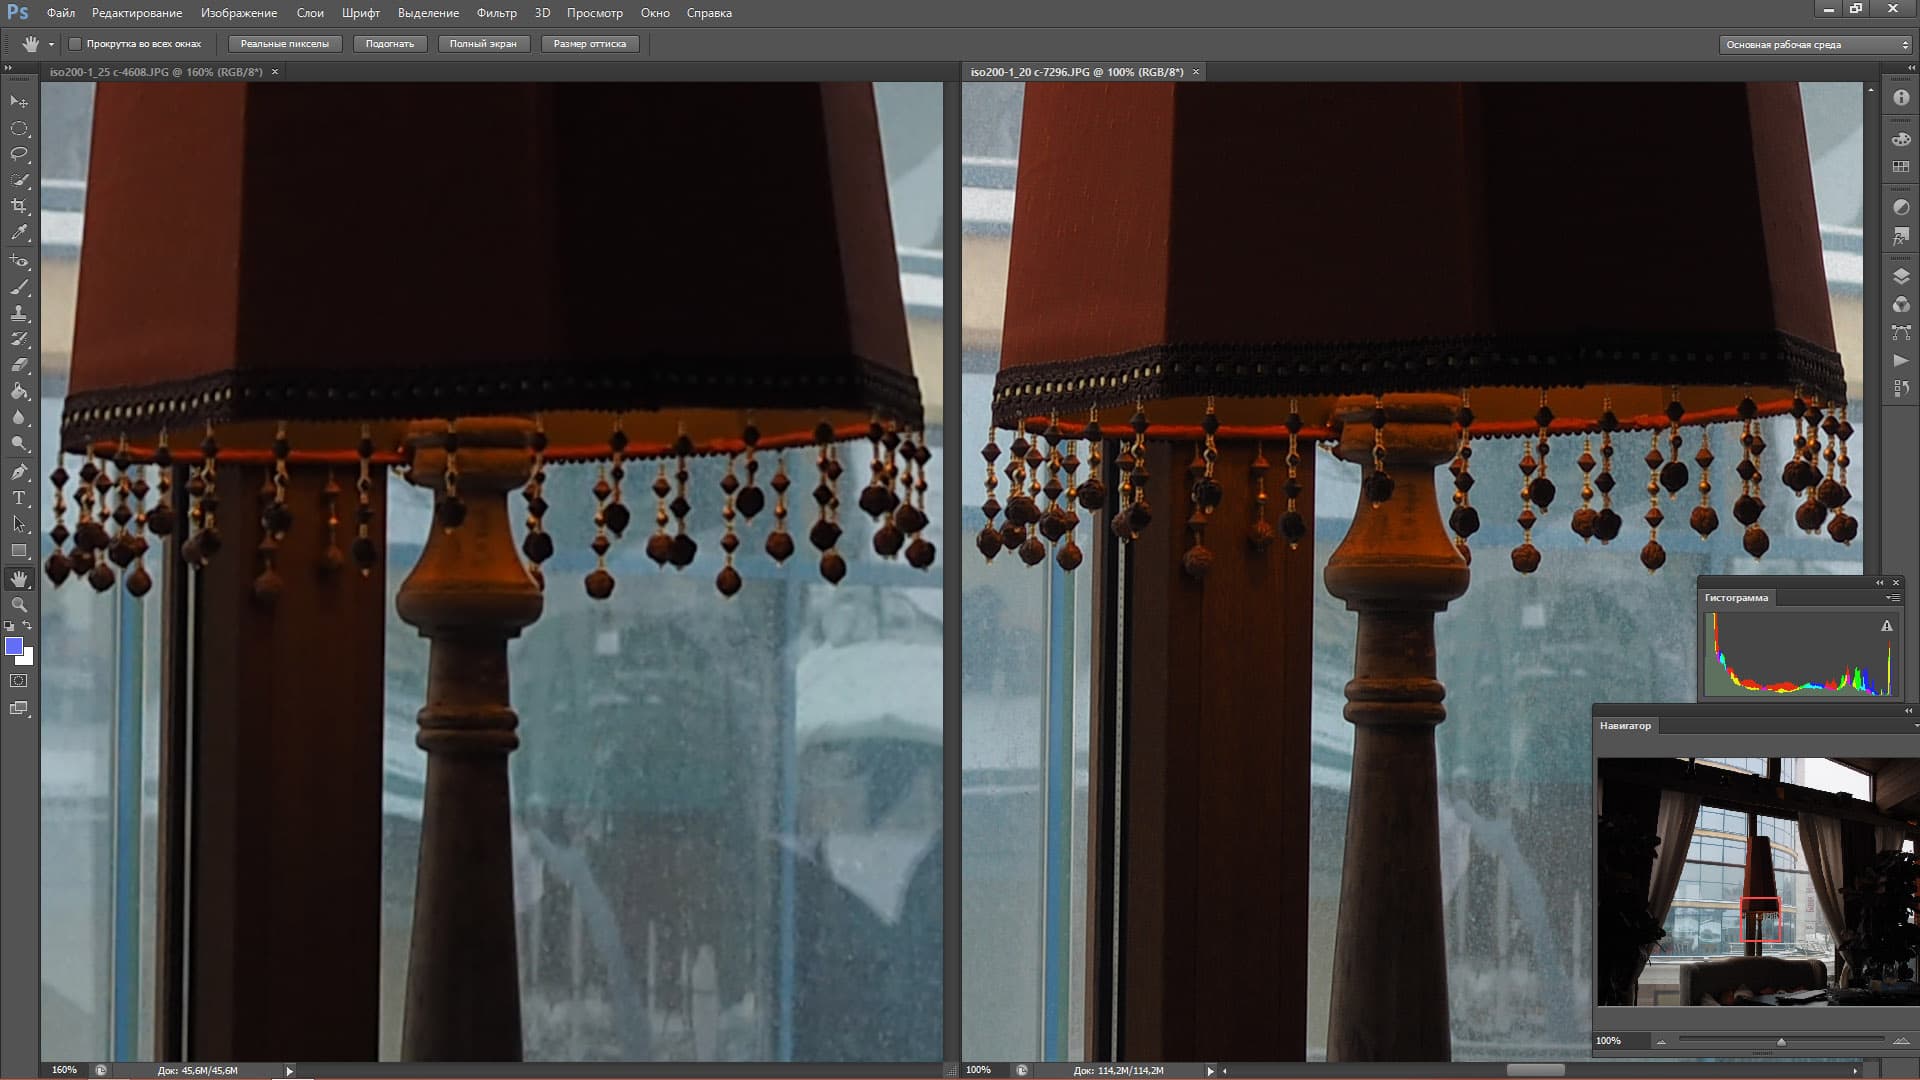Screen dimensions: 1920x1080
Task: Click the Navigator zoom slider handle
Action: (x=1781, y=1042)
